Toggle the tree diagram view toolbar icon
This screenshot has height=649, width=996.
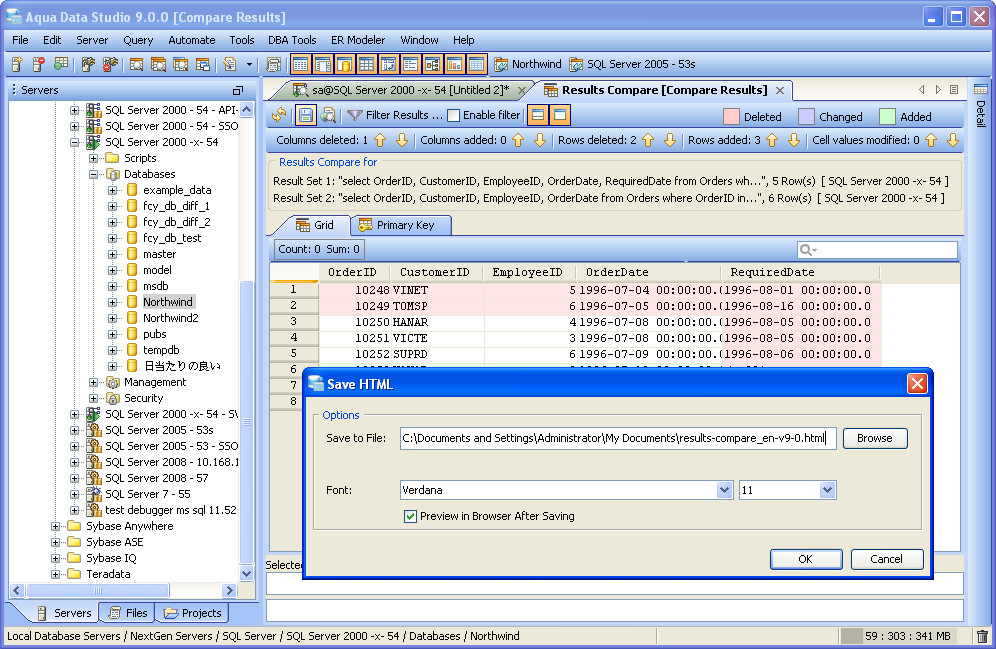[x=433, y=64]
